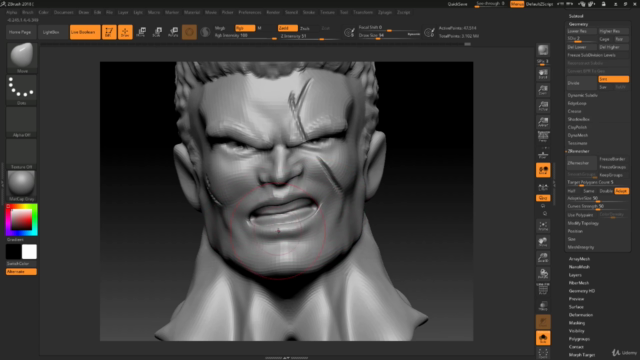Viewport: 640px width, 360px height.
Task: Click the right shelf Rotate view icon
Action: tap(543, 273)
